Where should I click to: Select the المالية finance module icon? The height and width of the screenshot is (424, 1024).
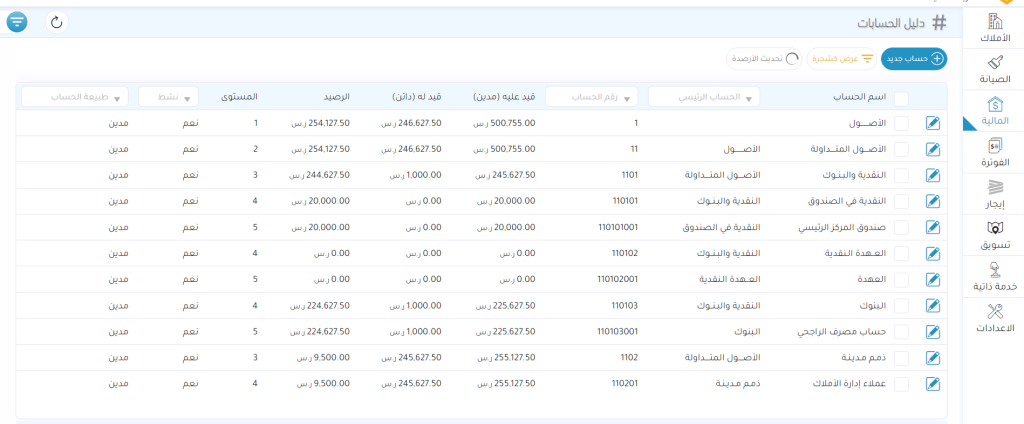[996, 105]
